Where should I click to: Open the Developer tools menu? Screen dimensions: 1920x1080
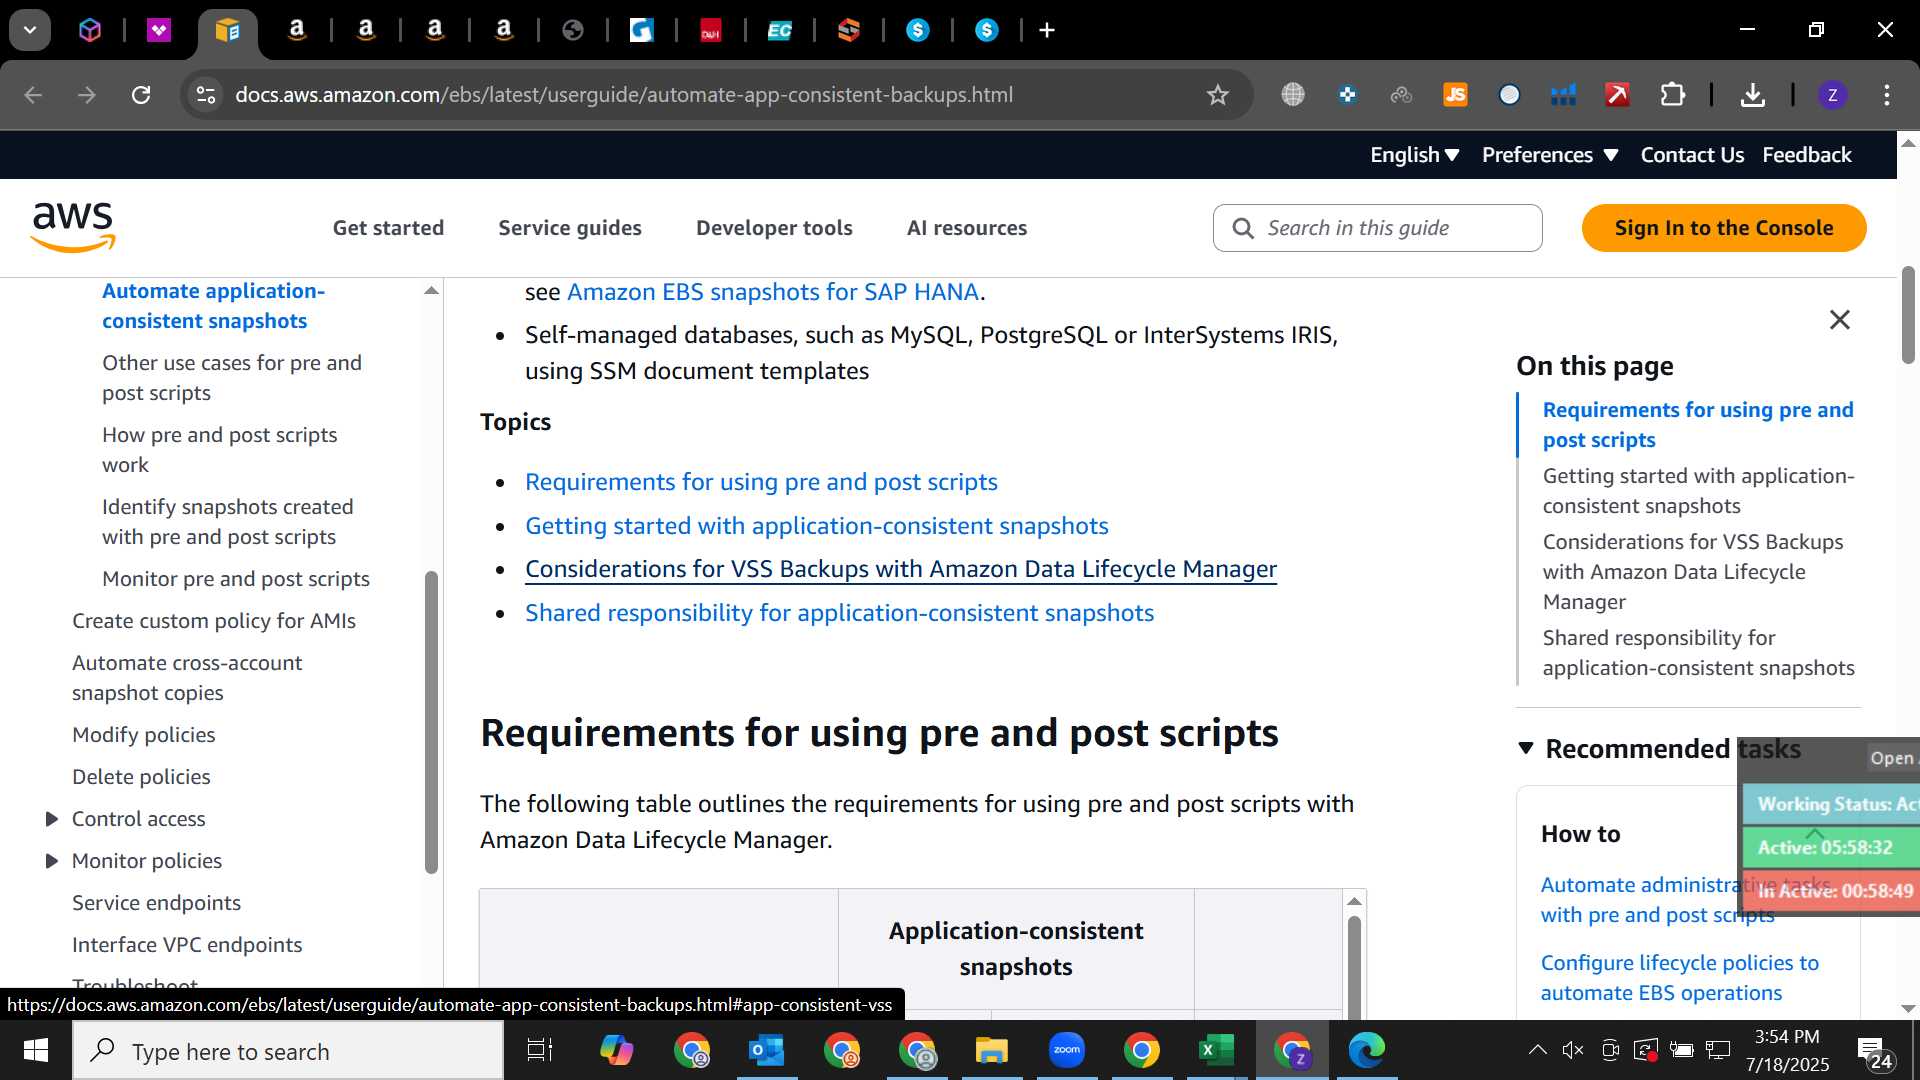774,228
